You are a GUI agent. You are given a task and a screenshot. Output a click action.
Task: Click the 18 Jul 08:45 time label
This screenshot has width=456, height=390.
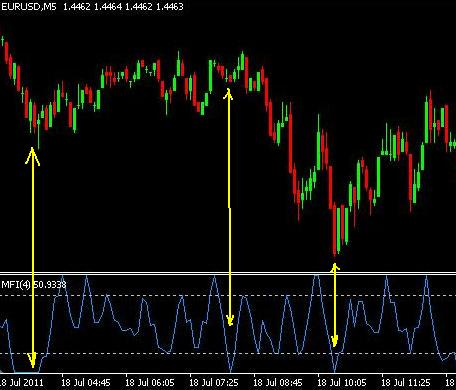tap(278, 382)
